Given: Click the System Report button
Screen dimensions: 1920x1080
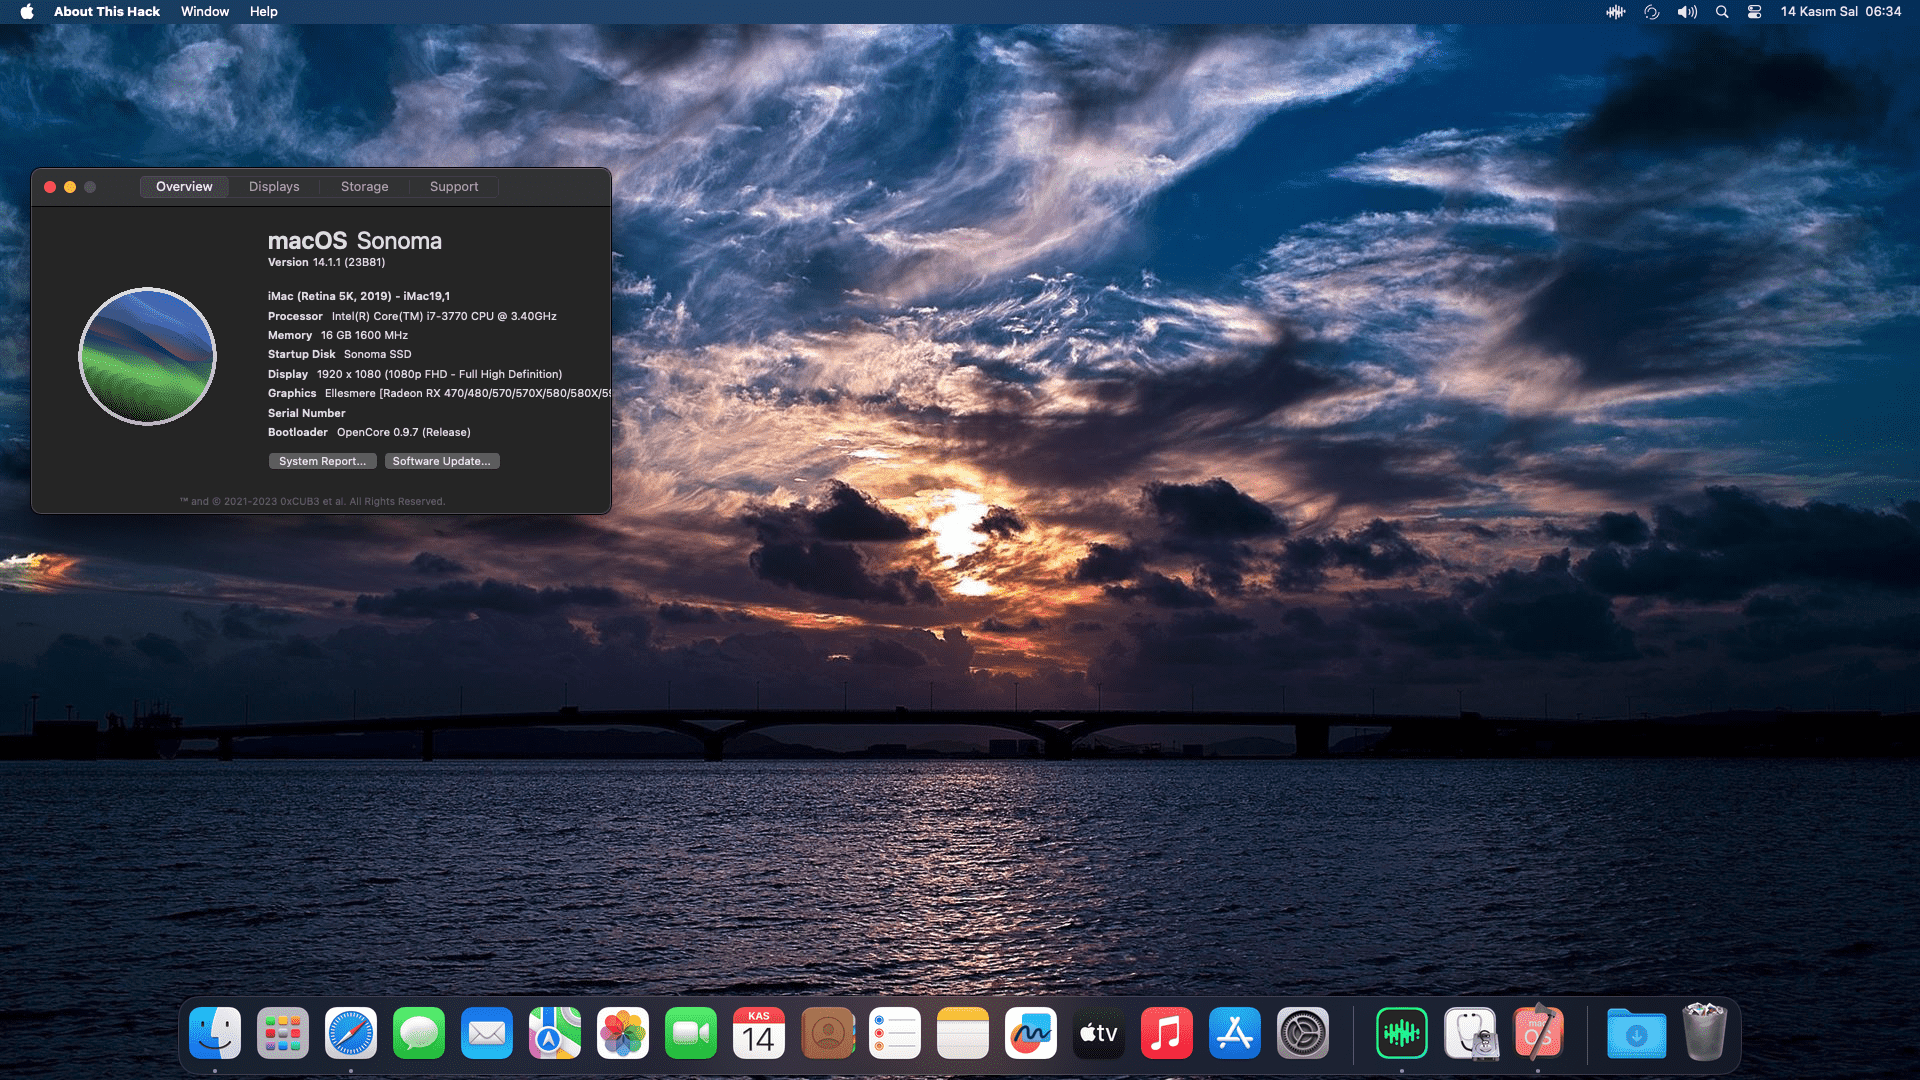Looking at the screenshot, I should coord(322,461).
